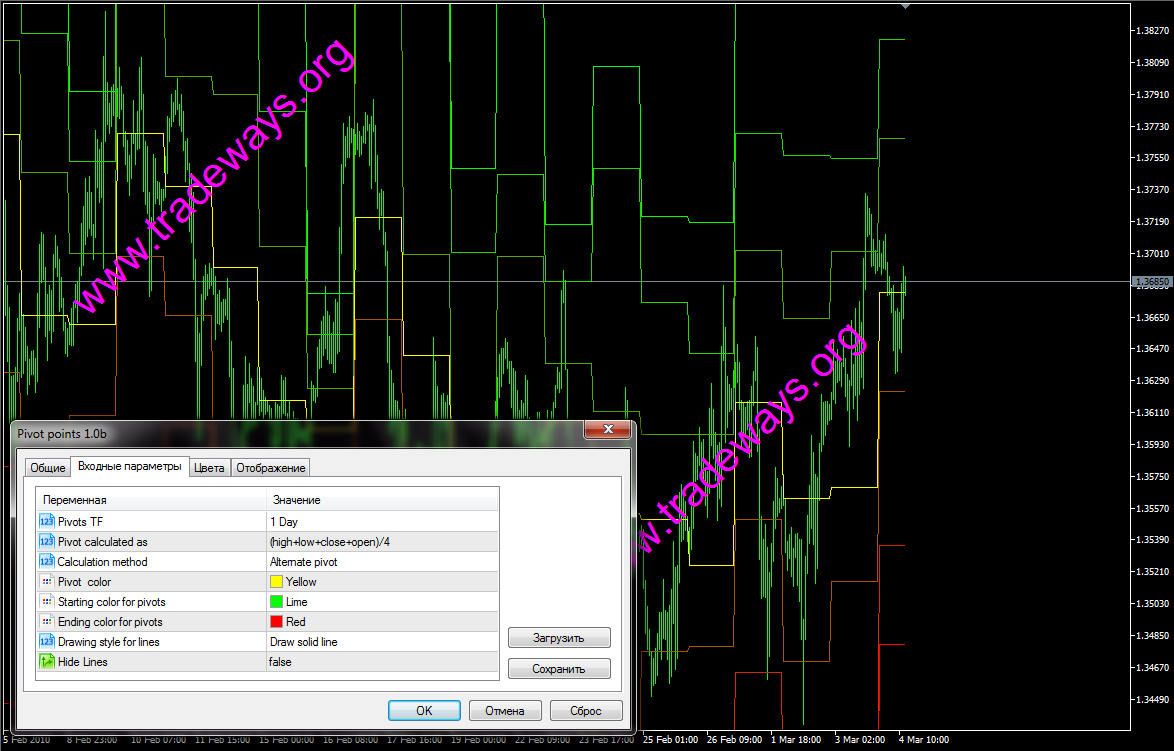Load settings with the Загрузить button
1174x751 pixels.
pyautogui.click(x=559, y=638)
